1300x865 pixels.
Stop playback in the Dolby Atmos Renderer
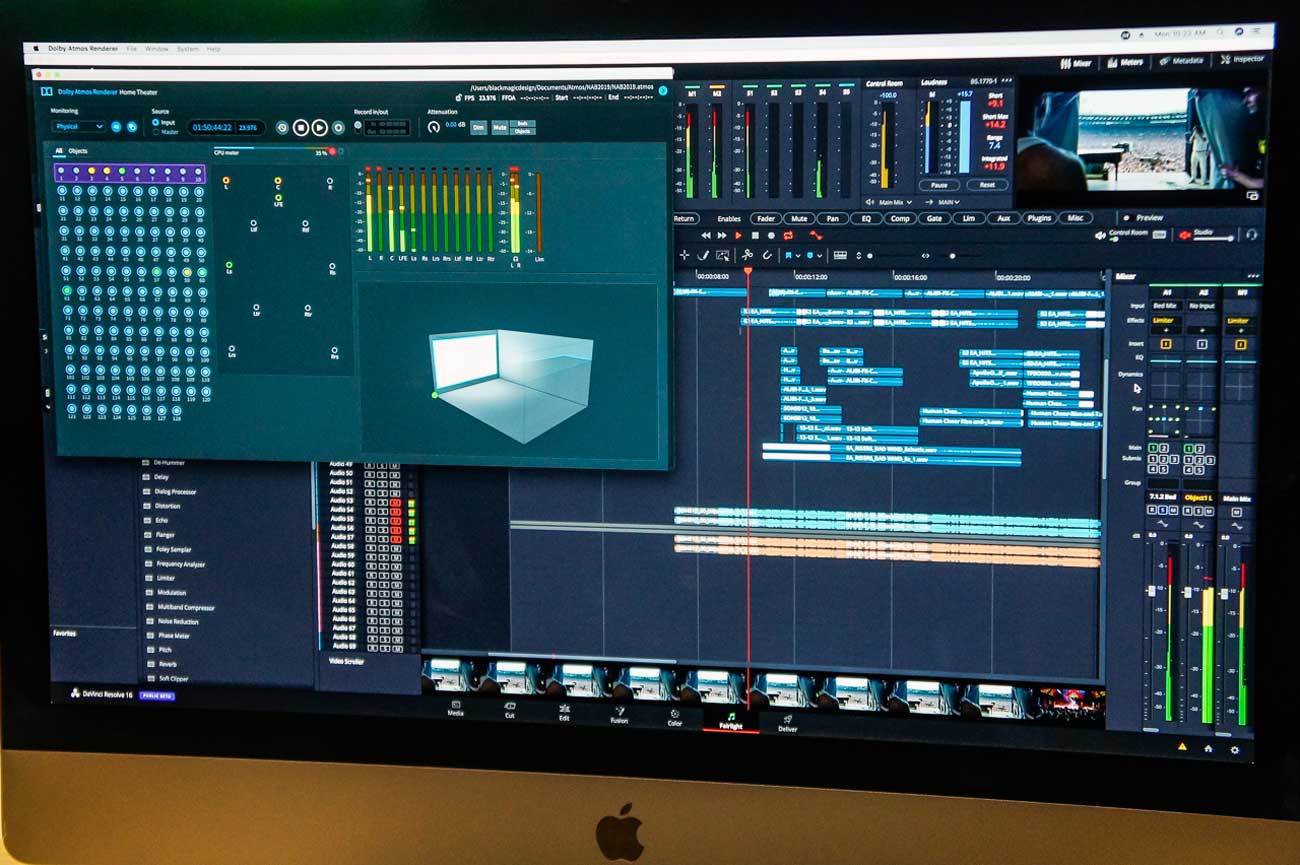[x=301, y=127]
